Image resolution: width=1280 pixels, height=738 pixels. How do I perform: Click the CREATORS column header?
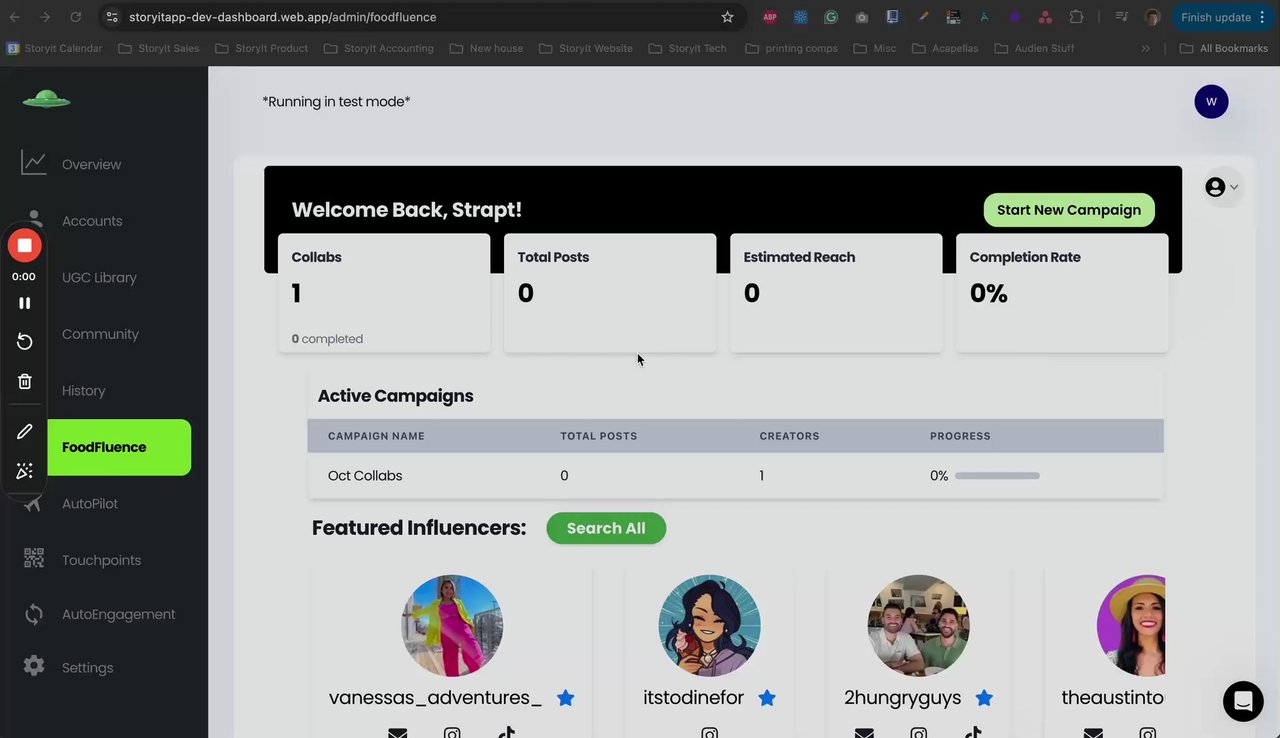pyautogui.click(x=789, y=436)
